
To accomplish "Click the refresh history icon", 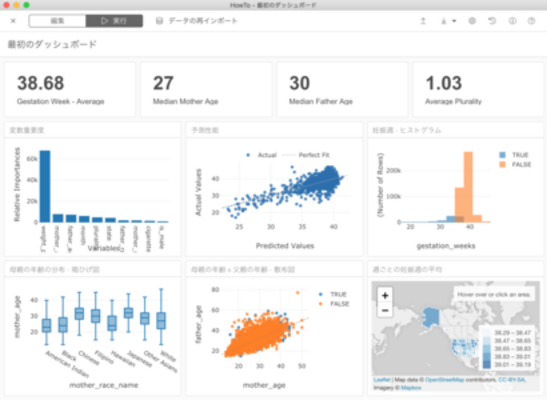I will (x=492, y=21).
